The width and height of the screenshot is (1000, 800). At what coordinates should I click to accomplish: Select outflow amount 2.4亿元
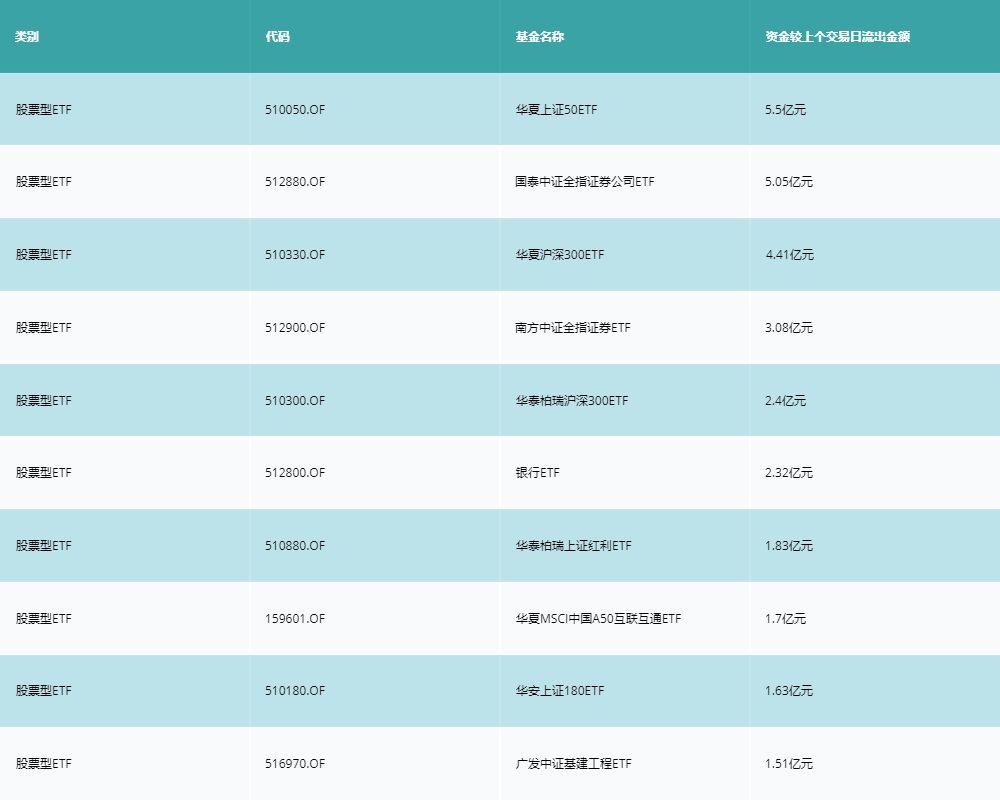point(785,400)
